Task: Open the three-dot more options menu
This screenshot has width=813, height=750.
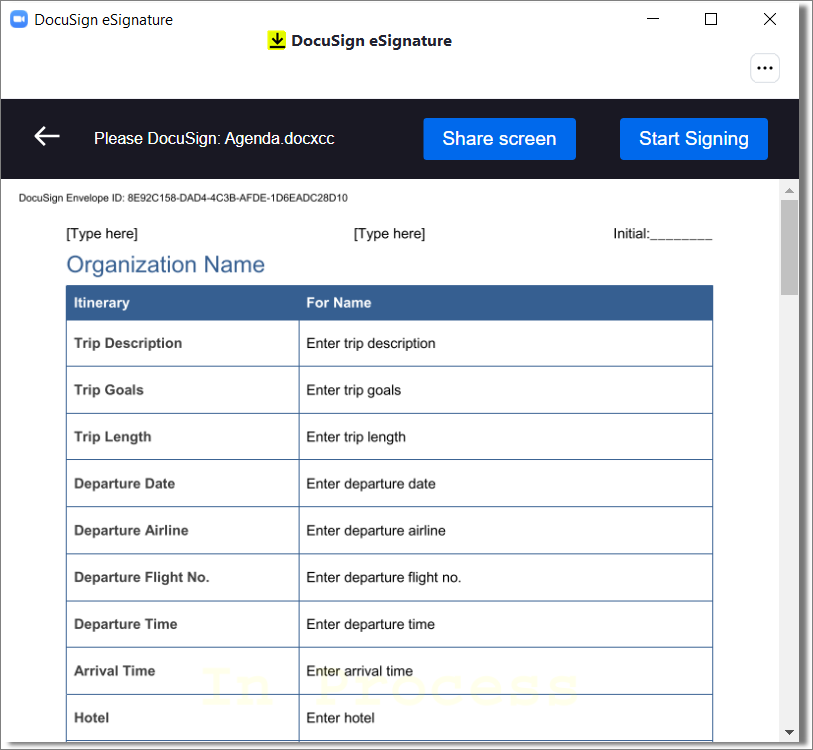Action: (x=765, y=68)
